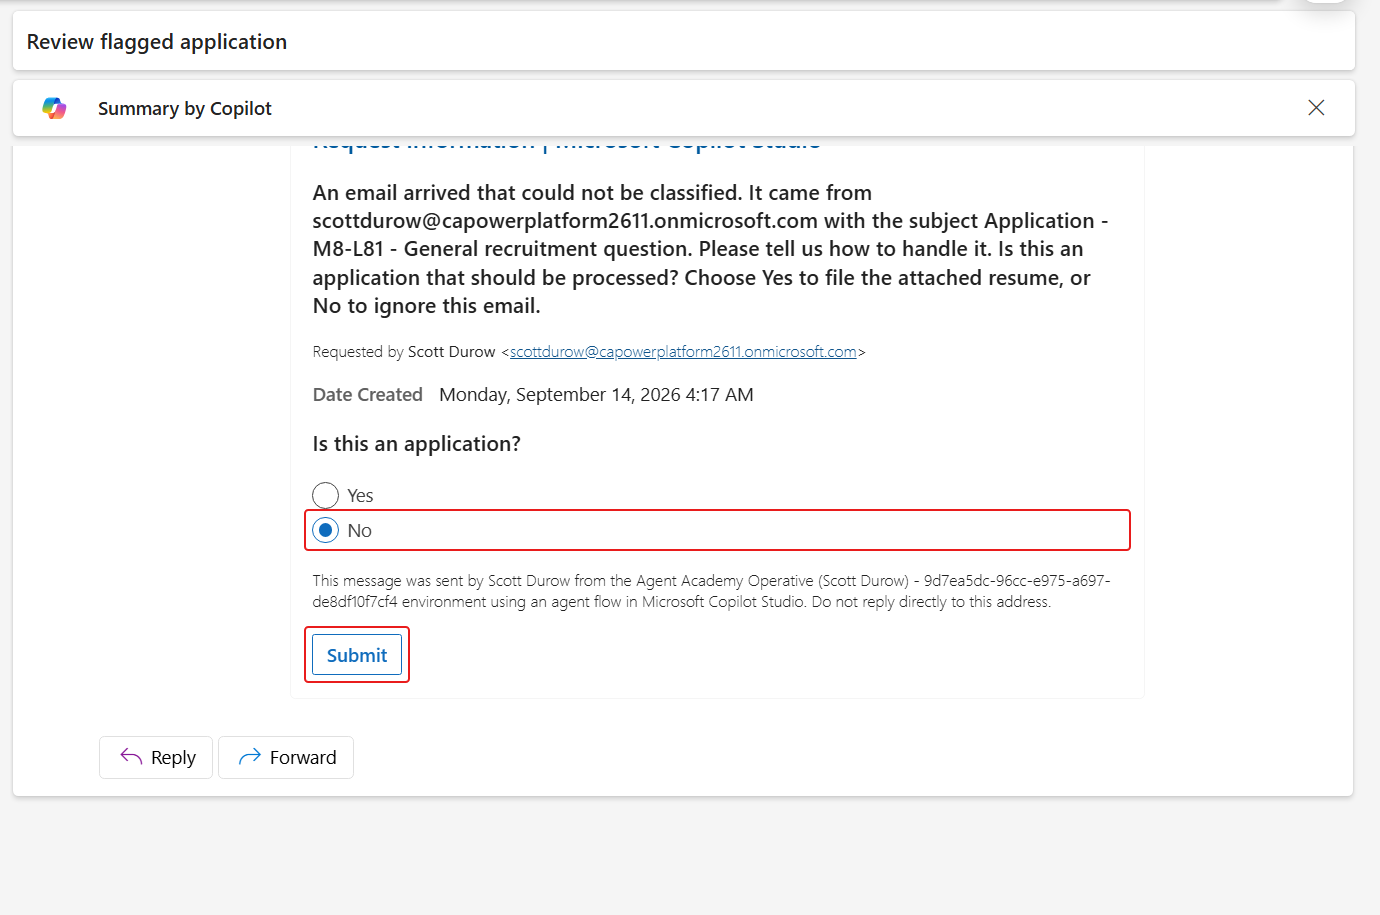Viewport: 1380px width, 915px height.
Task: Select the No radio button
Action: pos(326,530)
